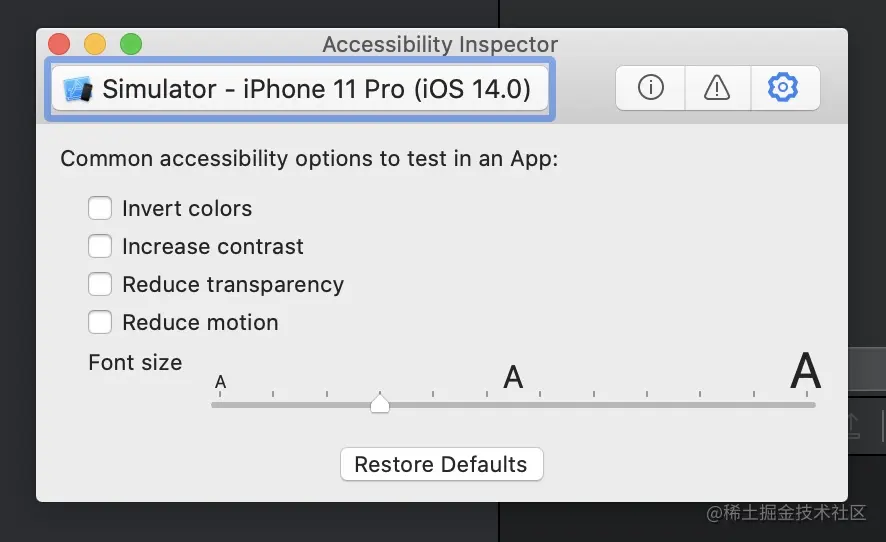The width and height of the screenshot is (886, 542).
Task: Switch to the Audit warning triangle icon
Action: 717,88
